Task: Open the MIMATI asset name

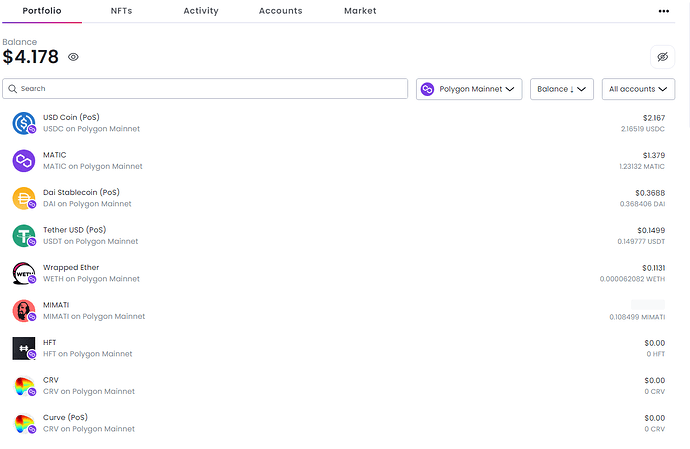Action: tap(56, 305)
